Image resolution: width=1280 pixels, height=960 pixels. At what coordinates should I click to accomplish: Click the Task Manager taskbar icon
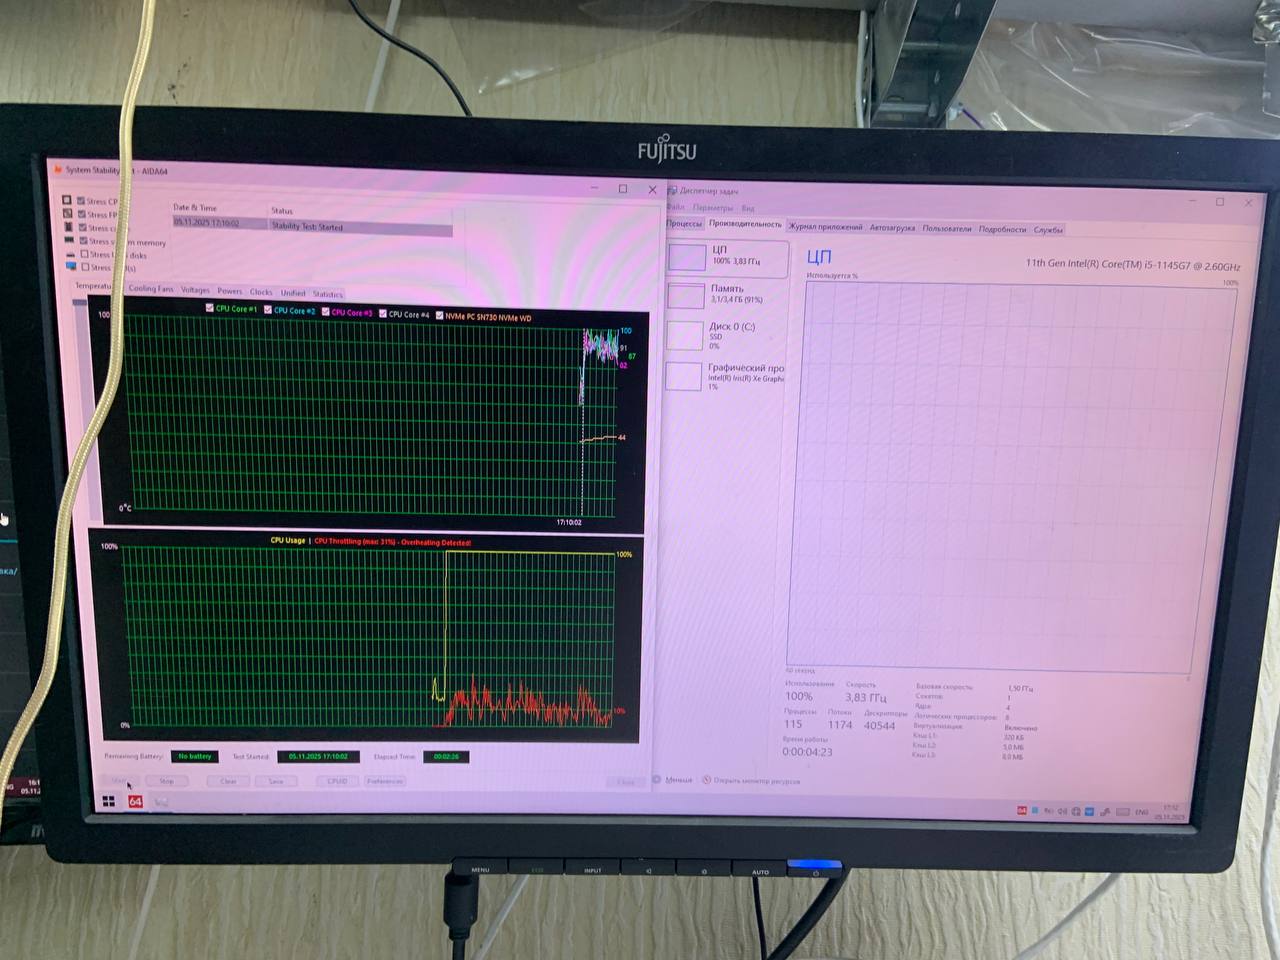tap(161, 801)
